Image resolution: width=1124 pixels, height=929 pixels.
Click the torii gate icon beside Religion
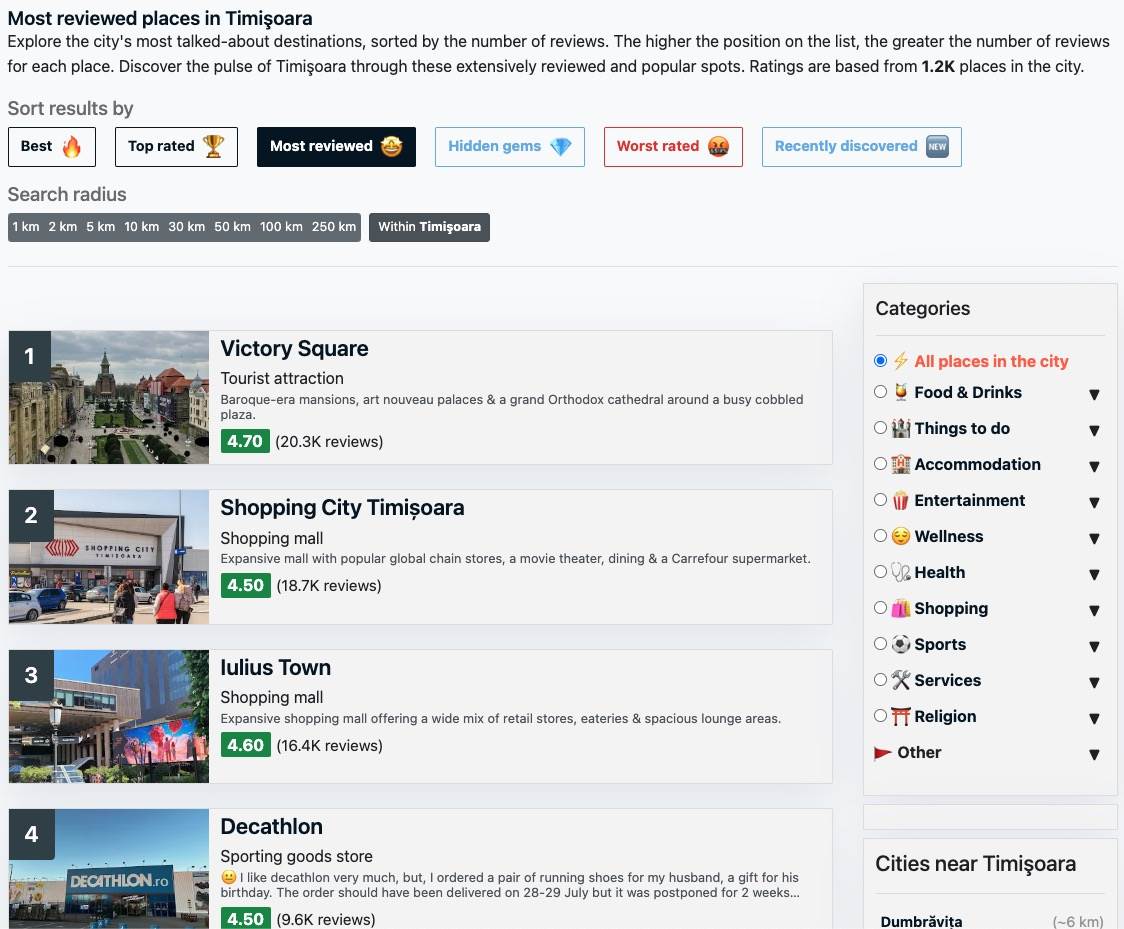(901, 717)
